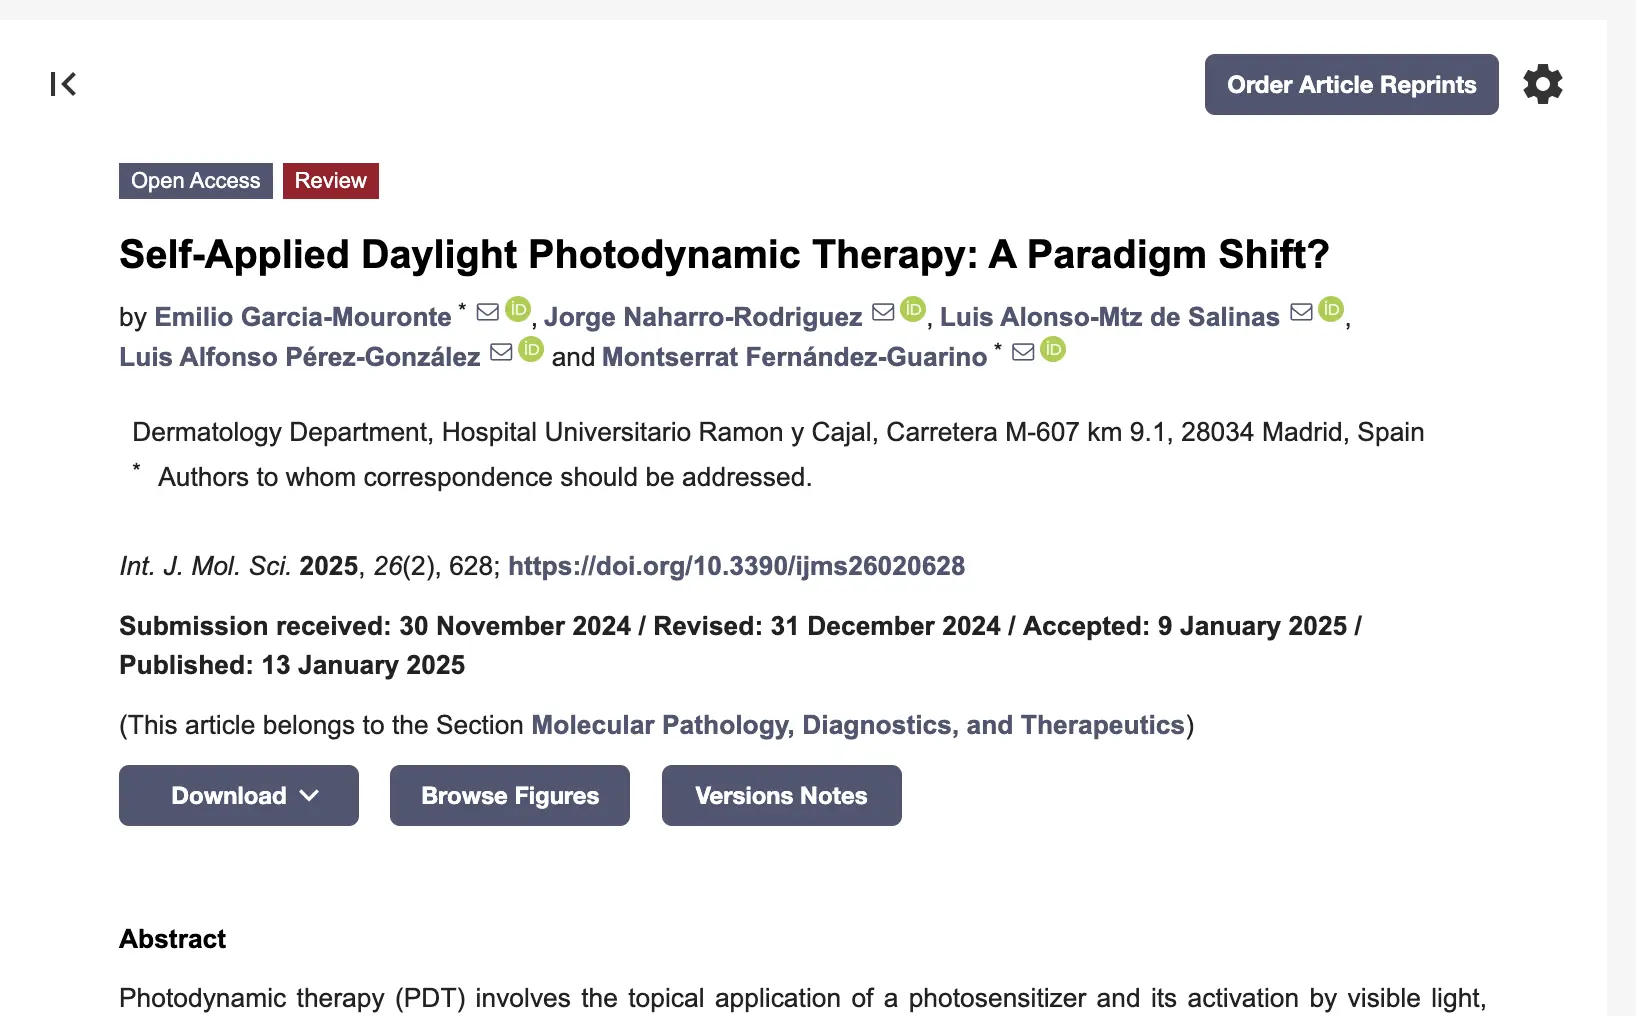This screenshot has height=1016, width=1636.
Task: Click the red Review article-type badge
Action: [331, 181]
